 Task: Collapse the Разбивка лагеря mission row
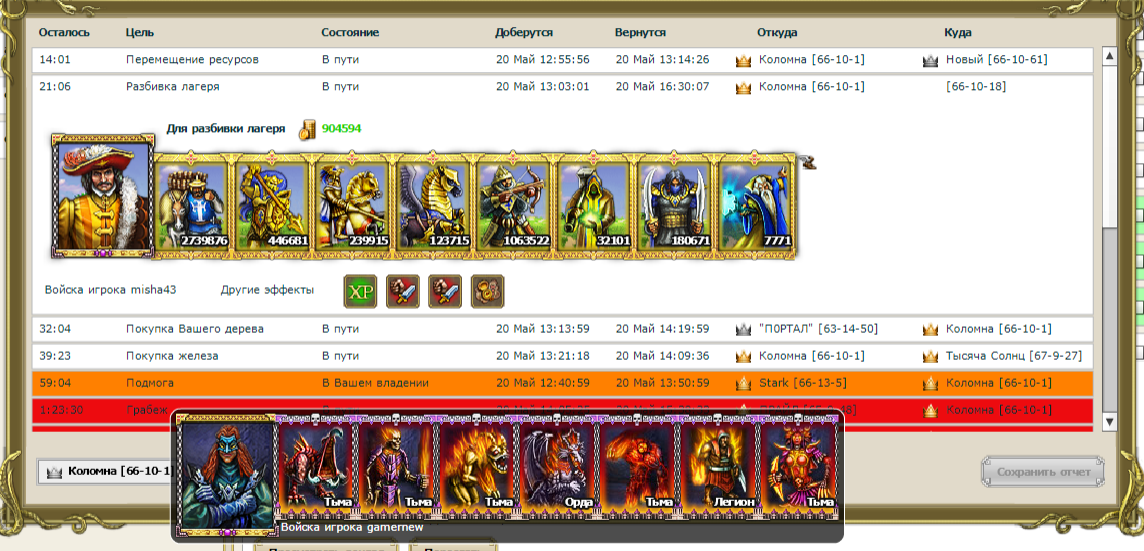[563, 87]
